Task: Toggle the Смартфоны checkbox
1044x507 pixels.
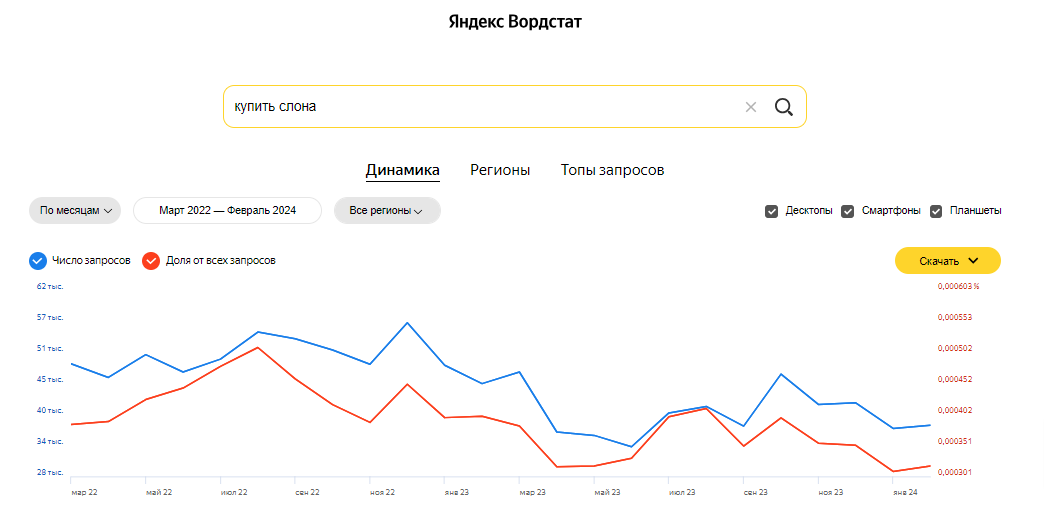Action: pyautogui.click(x=848, y=211)
